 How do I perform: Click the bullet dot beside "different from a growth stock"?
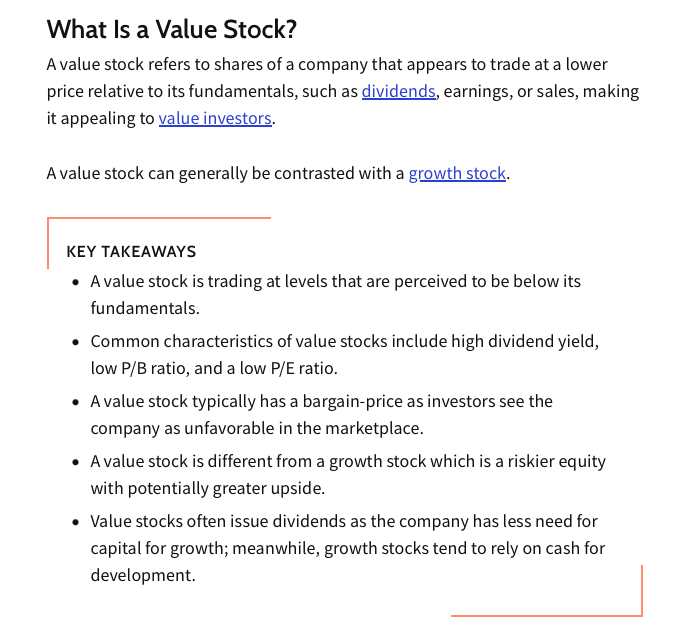pos(76,462)
